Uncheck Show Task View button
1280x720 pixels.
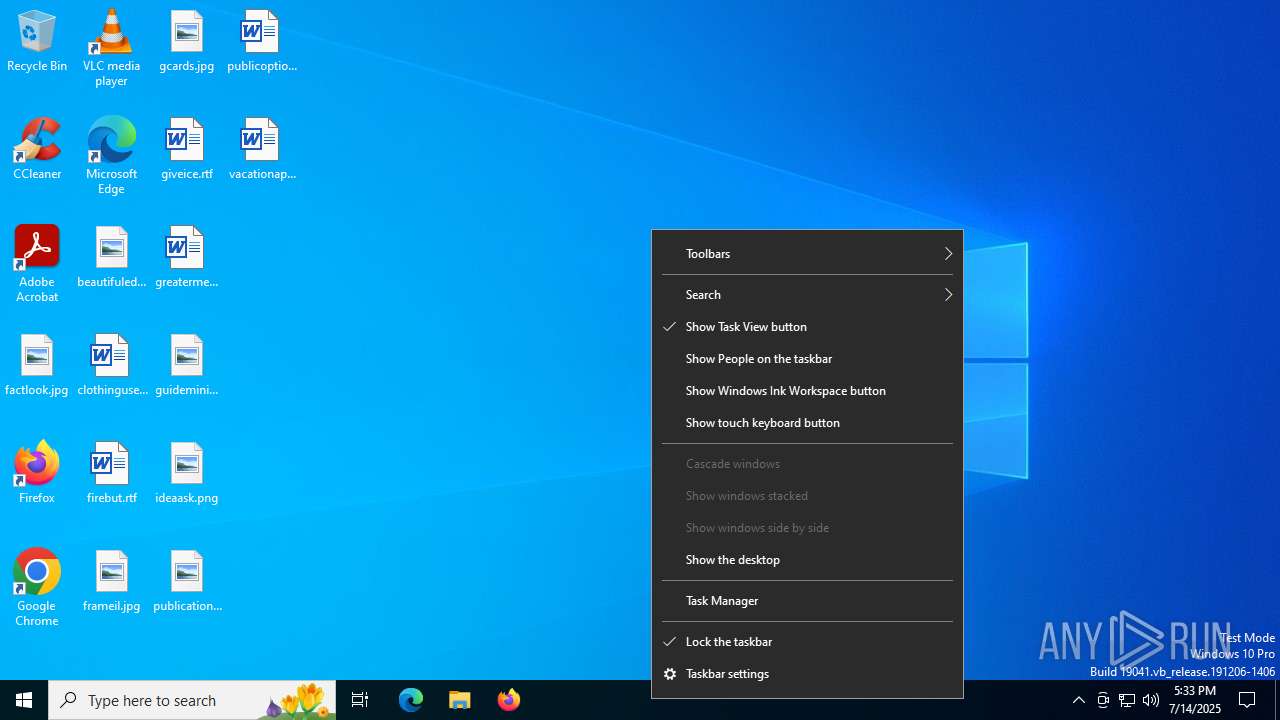tap(807, 327)
